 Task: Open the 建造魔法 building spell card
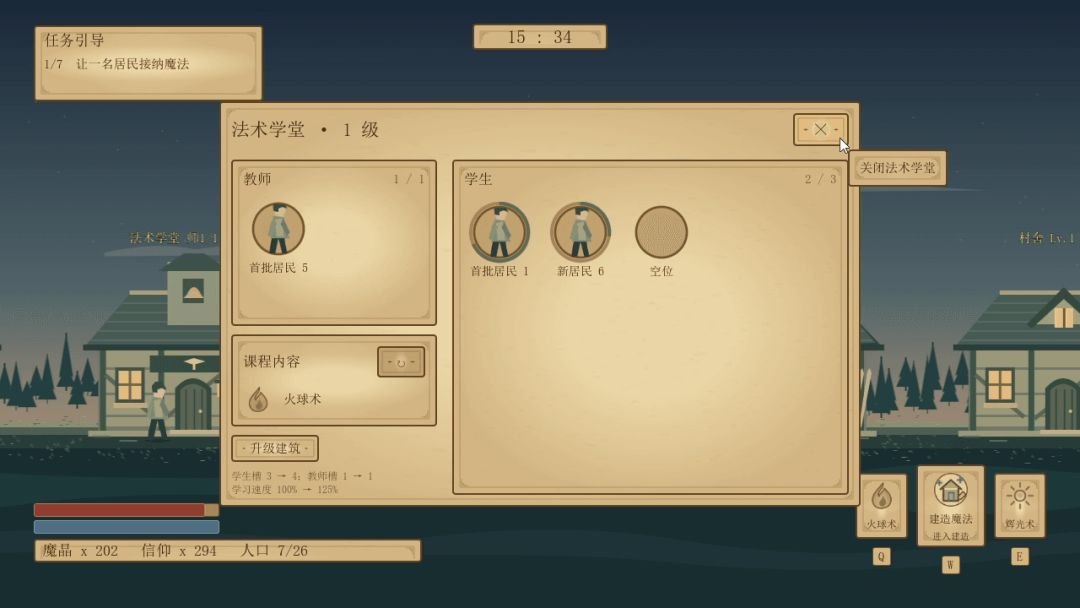pyautogui.click(x=951, y=506)
